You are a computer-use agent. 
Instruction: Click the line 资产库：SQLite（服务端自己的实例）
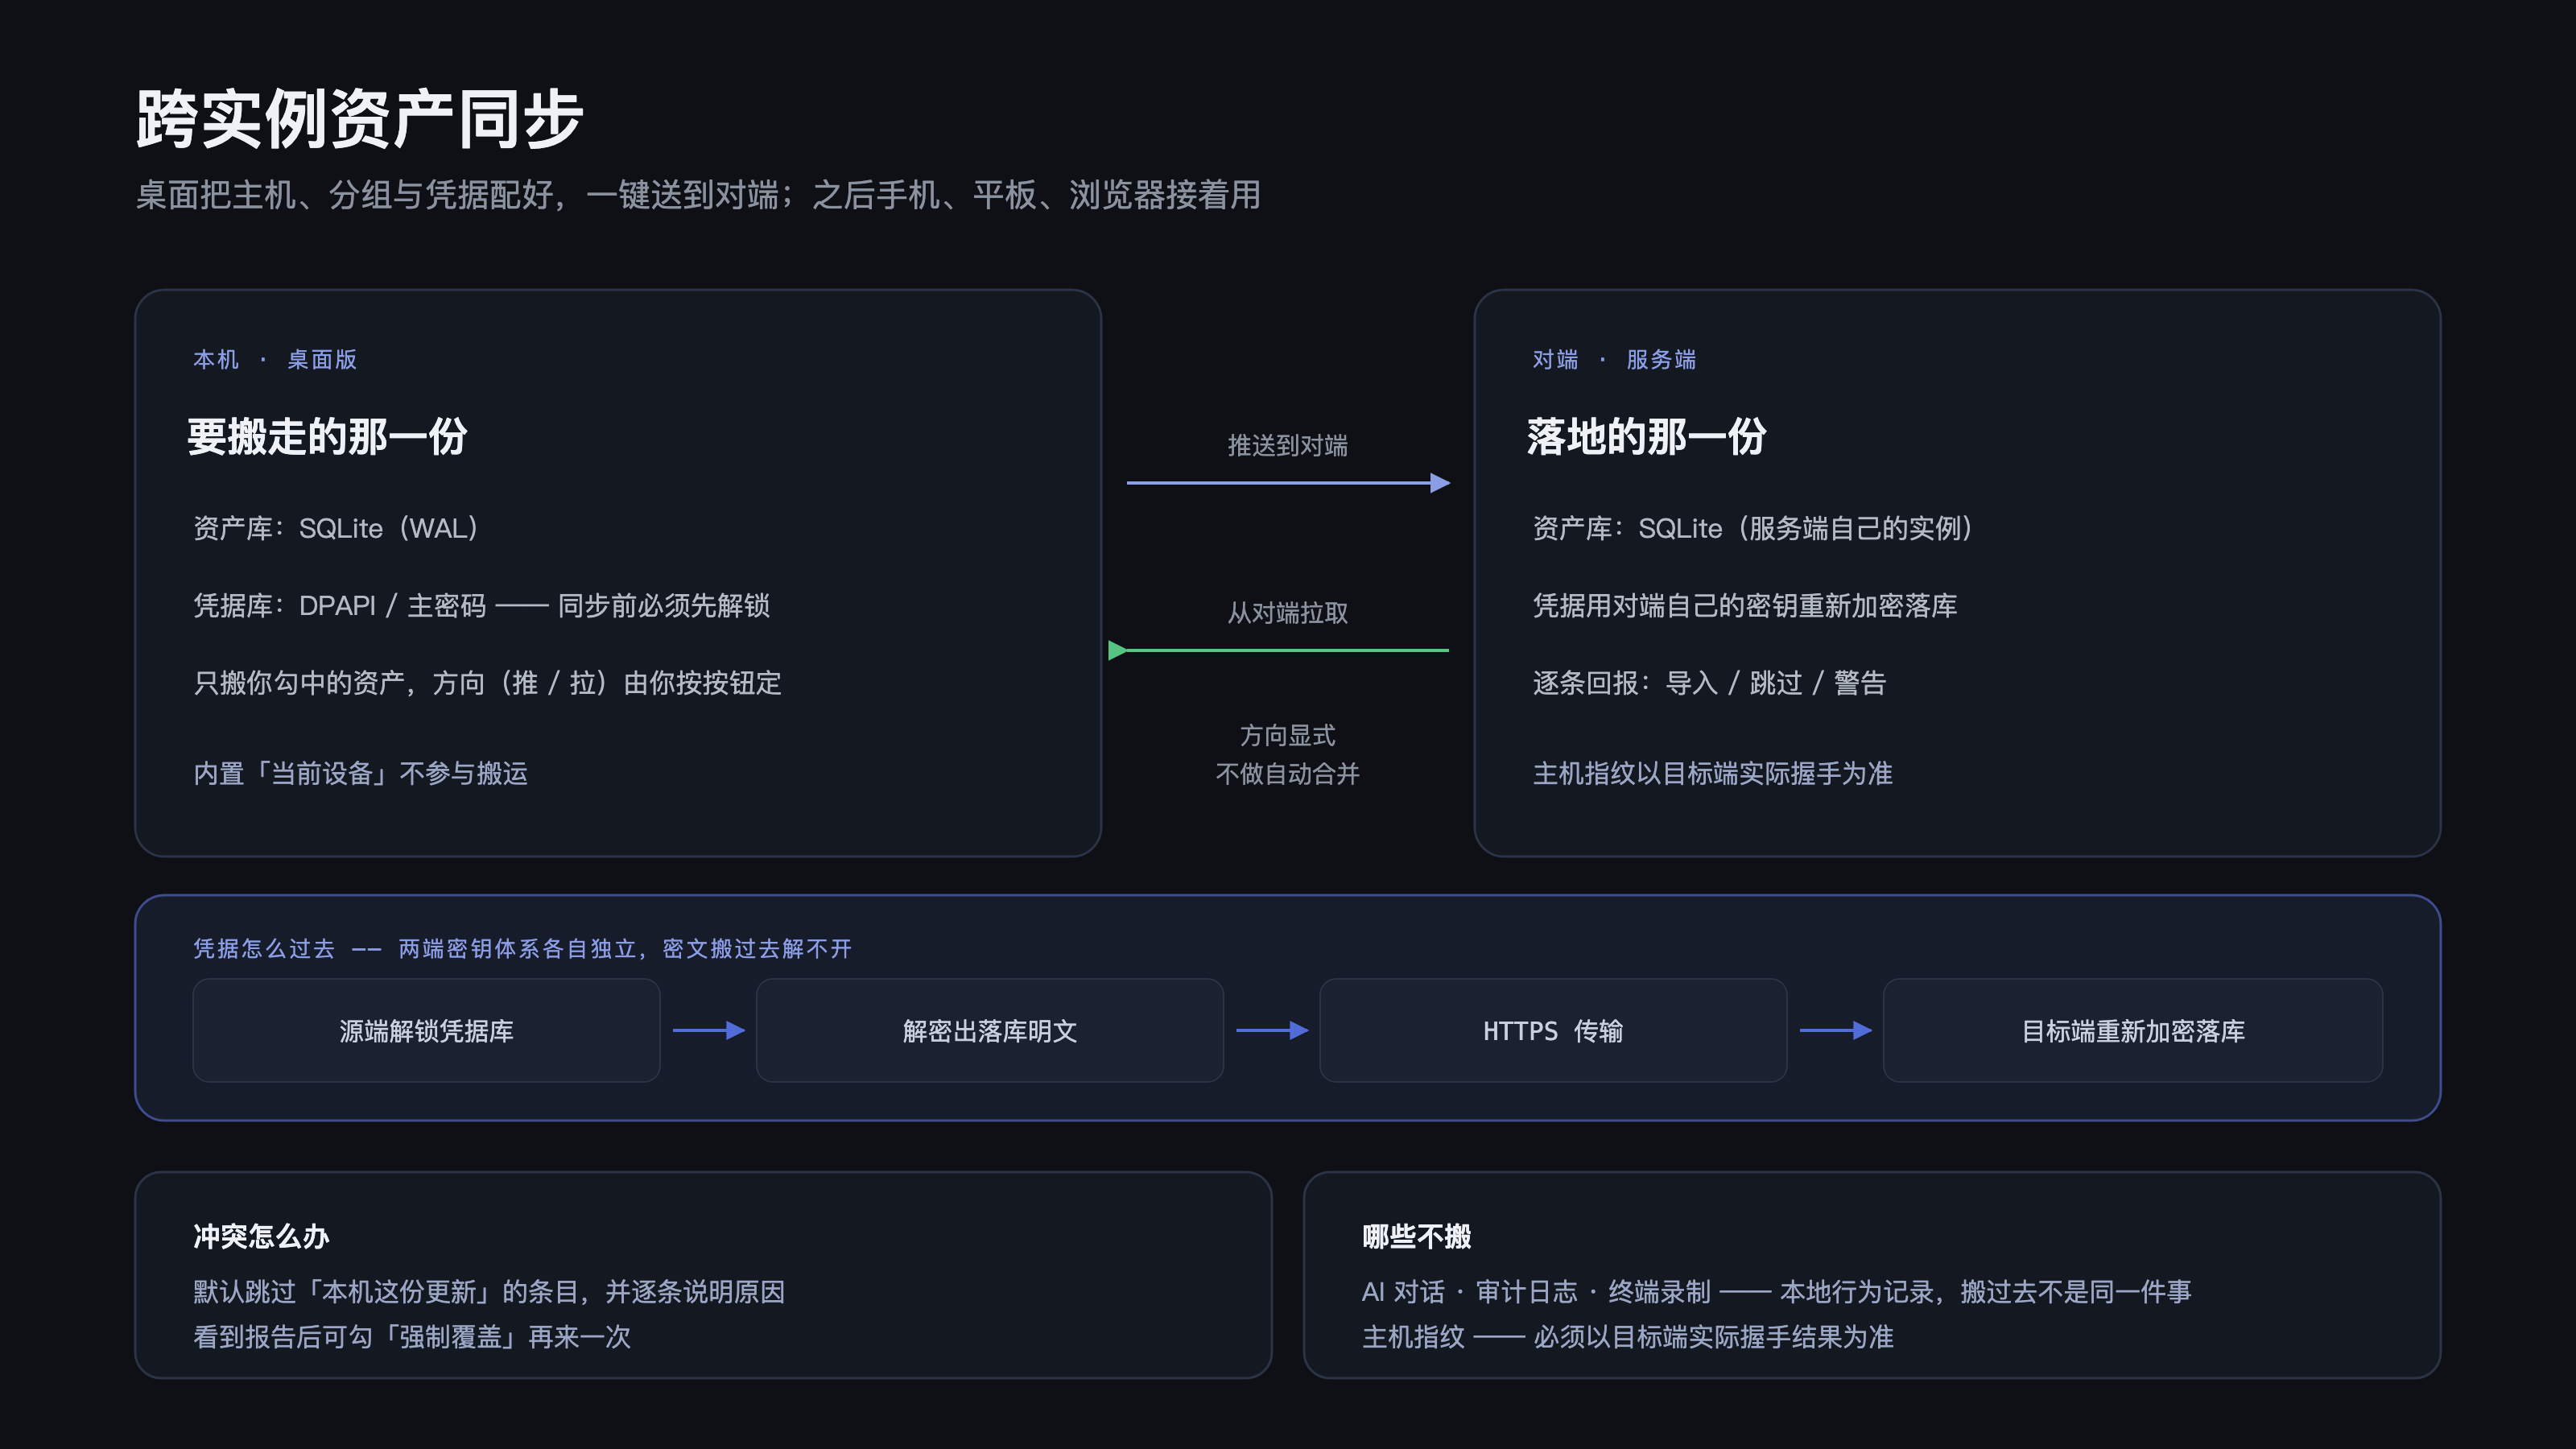coord(1756,528)
